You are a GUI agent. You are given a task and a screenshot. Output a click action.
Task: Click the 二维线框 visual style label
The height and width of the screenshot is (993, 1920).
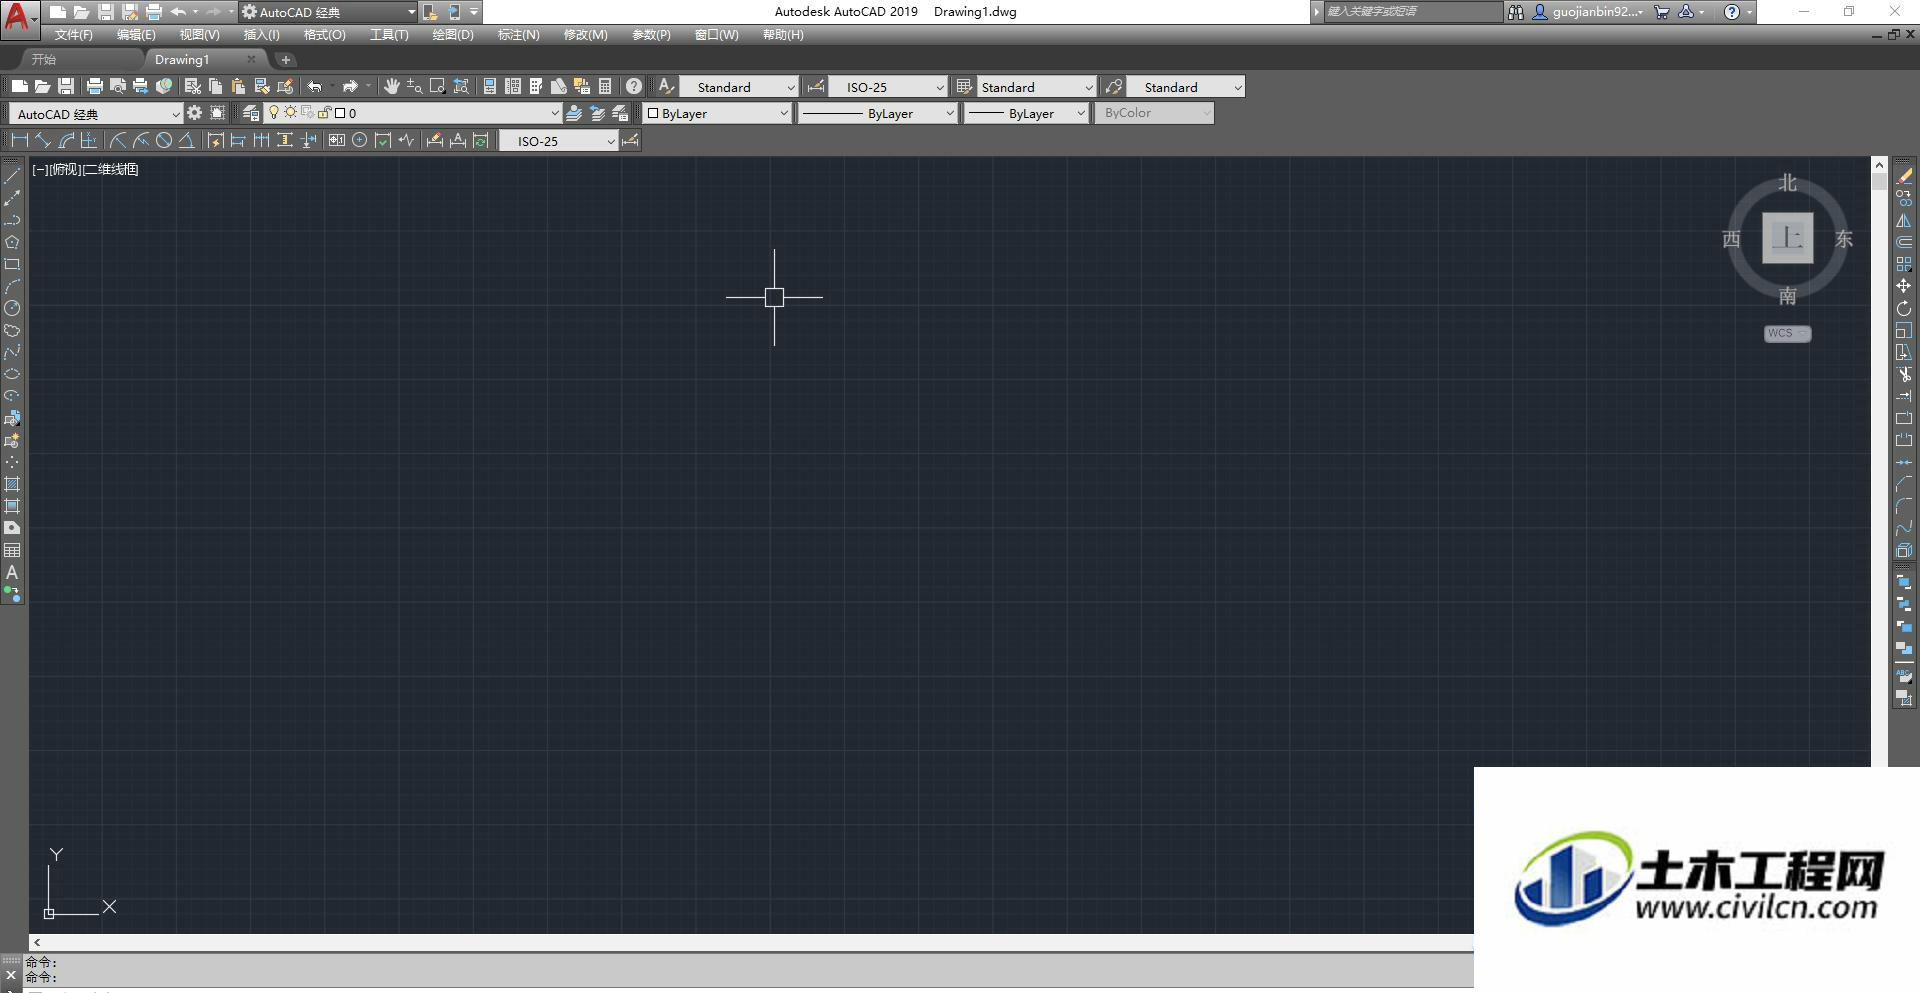[110, 170]
